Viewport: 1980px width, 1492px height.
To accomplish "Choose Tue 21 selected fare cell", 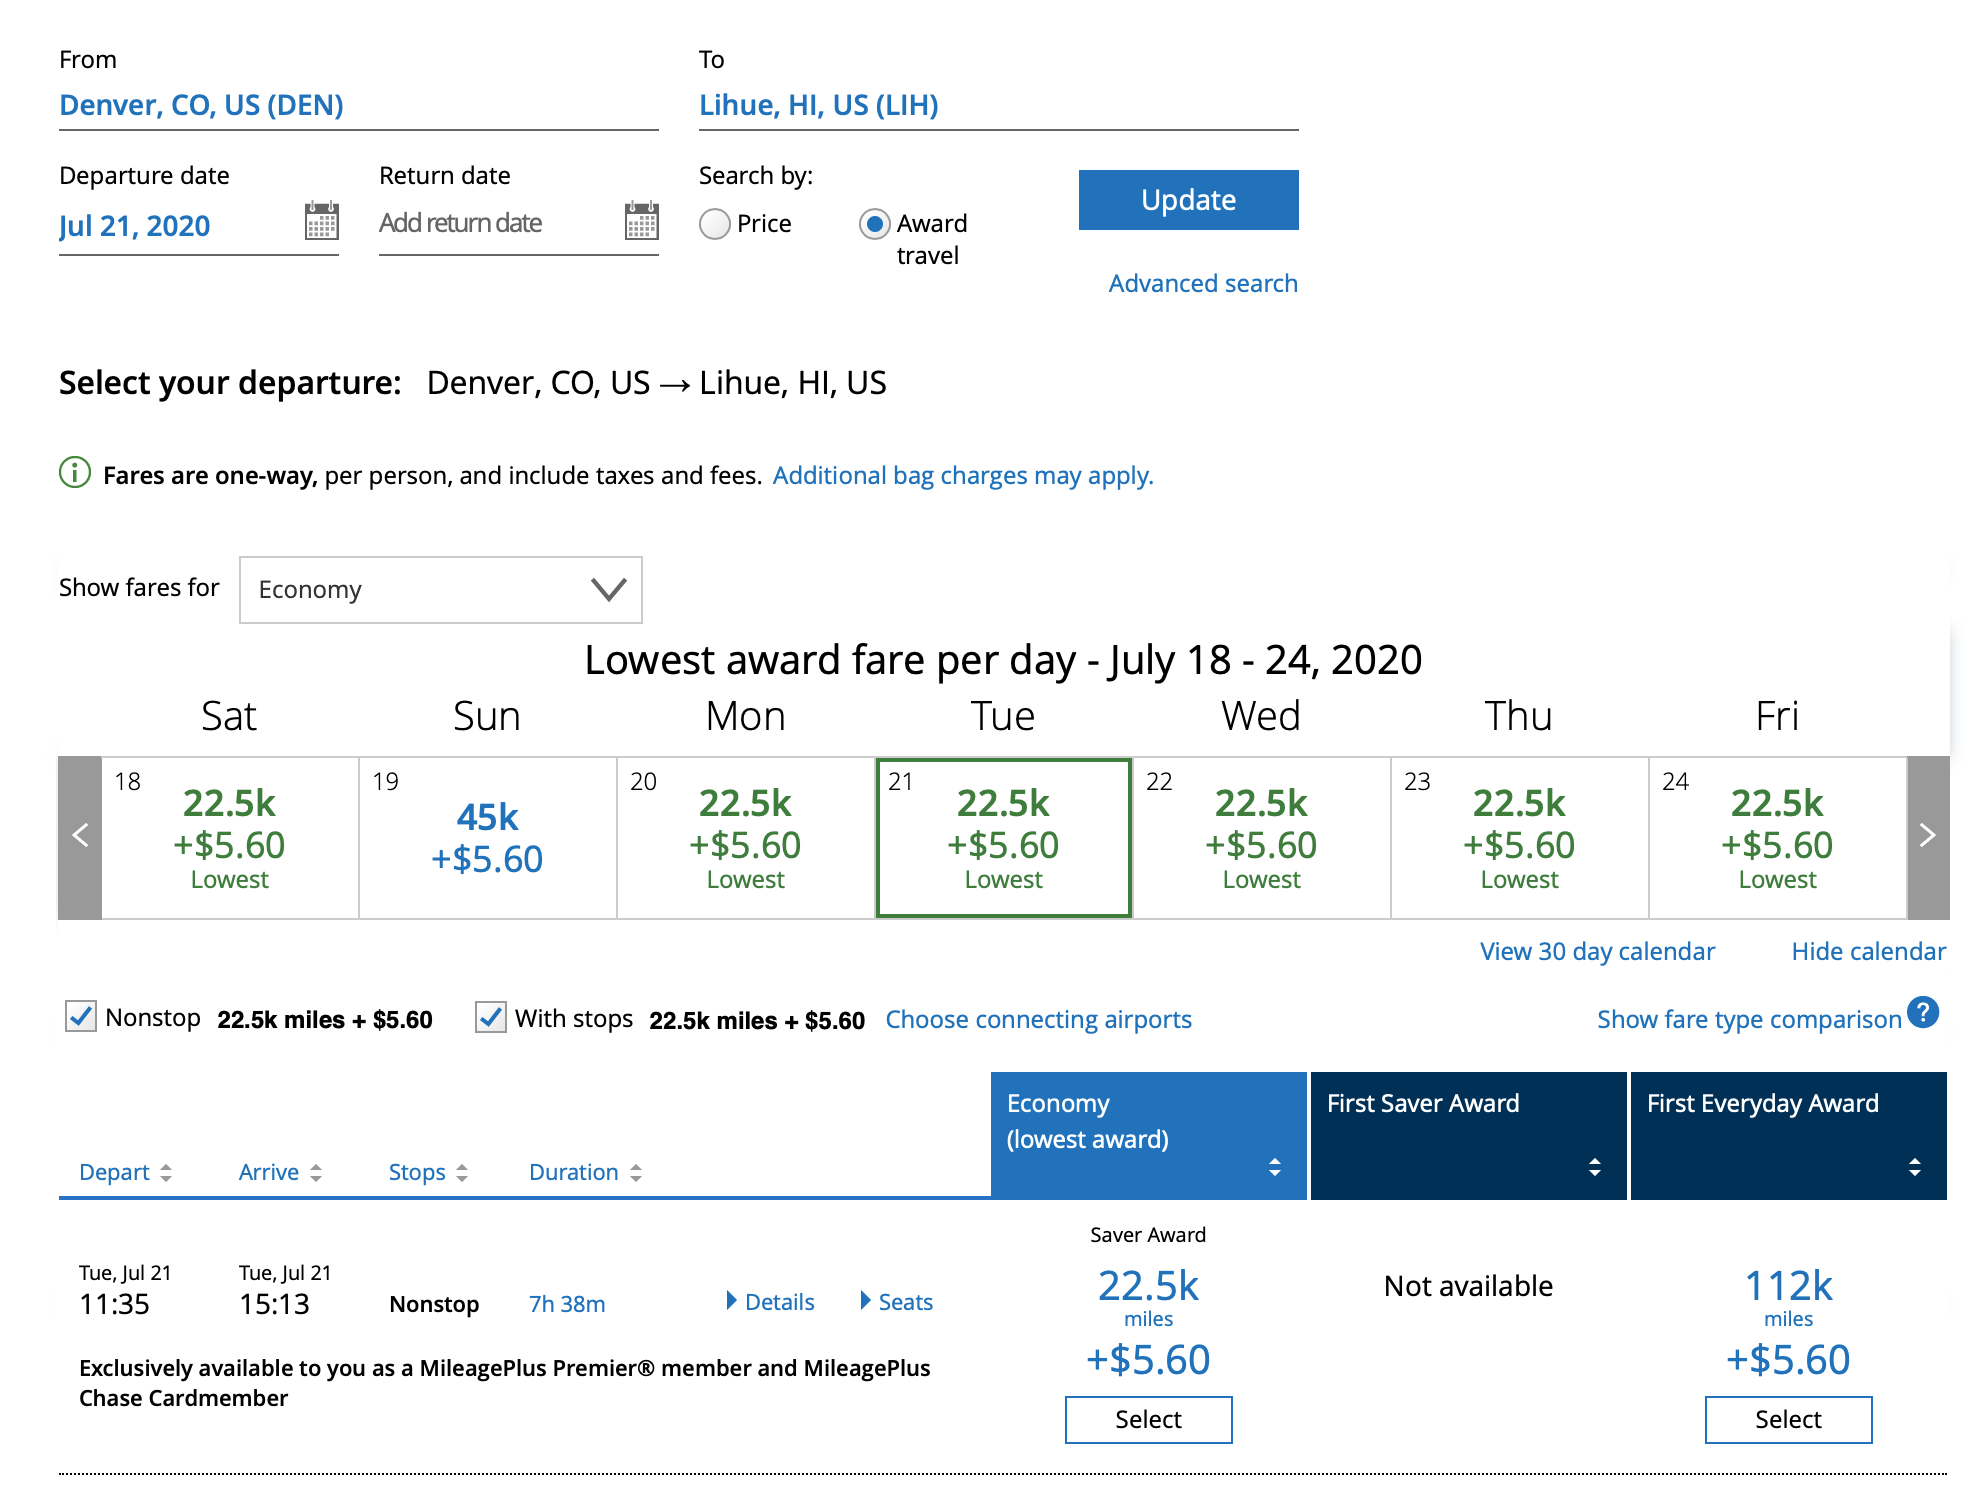I will point(1004,838).
